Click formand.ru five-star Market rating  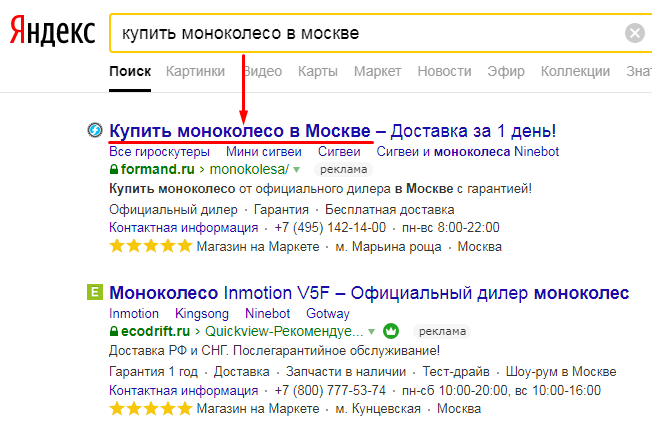[150, 246]
